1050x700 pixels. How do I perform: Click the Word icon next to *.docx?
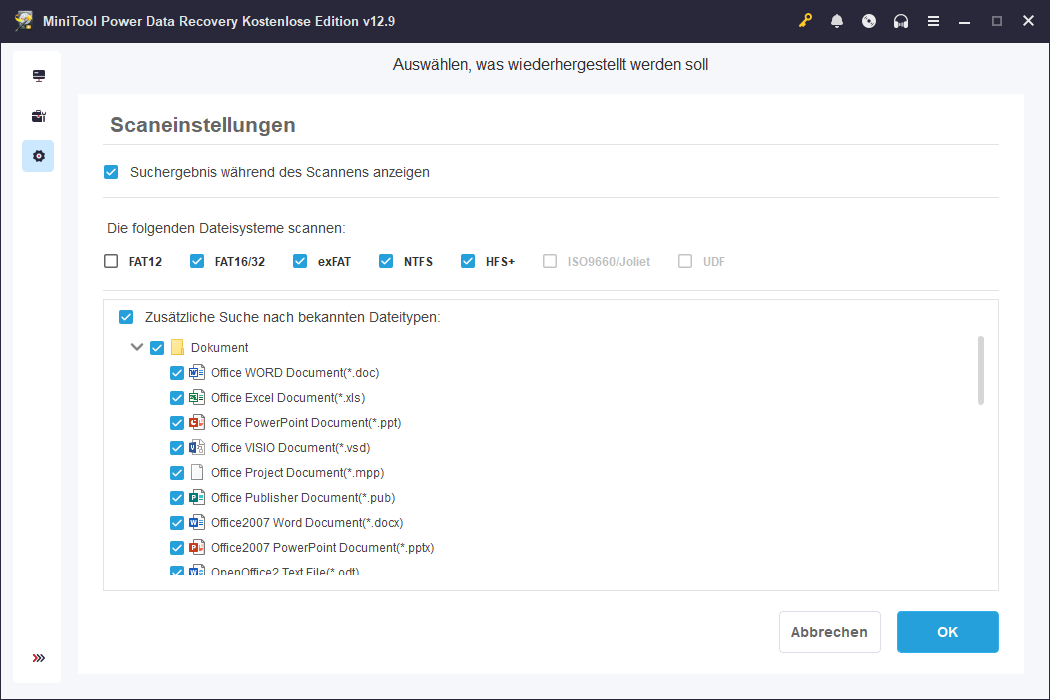click(x=196, y=522)
